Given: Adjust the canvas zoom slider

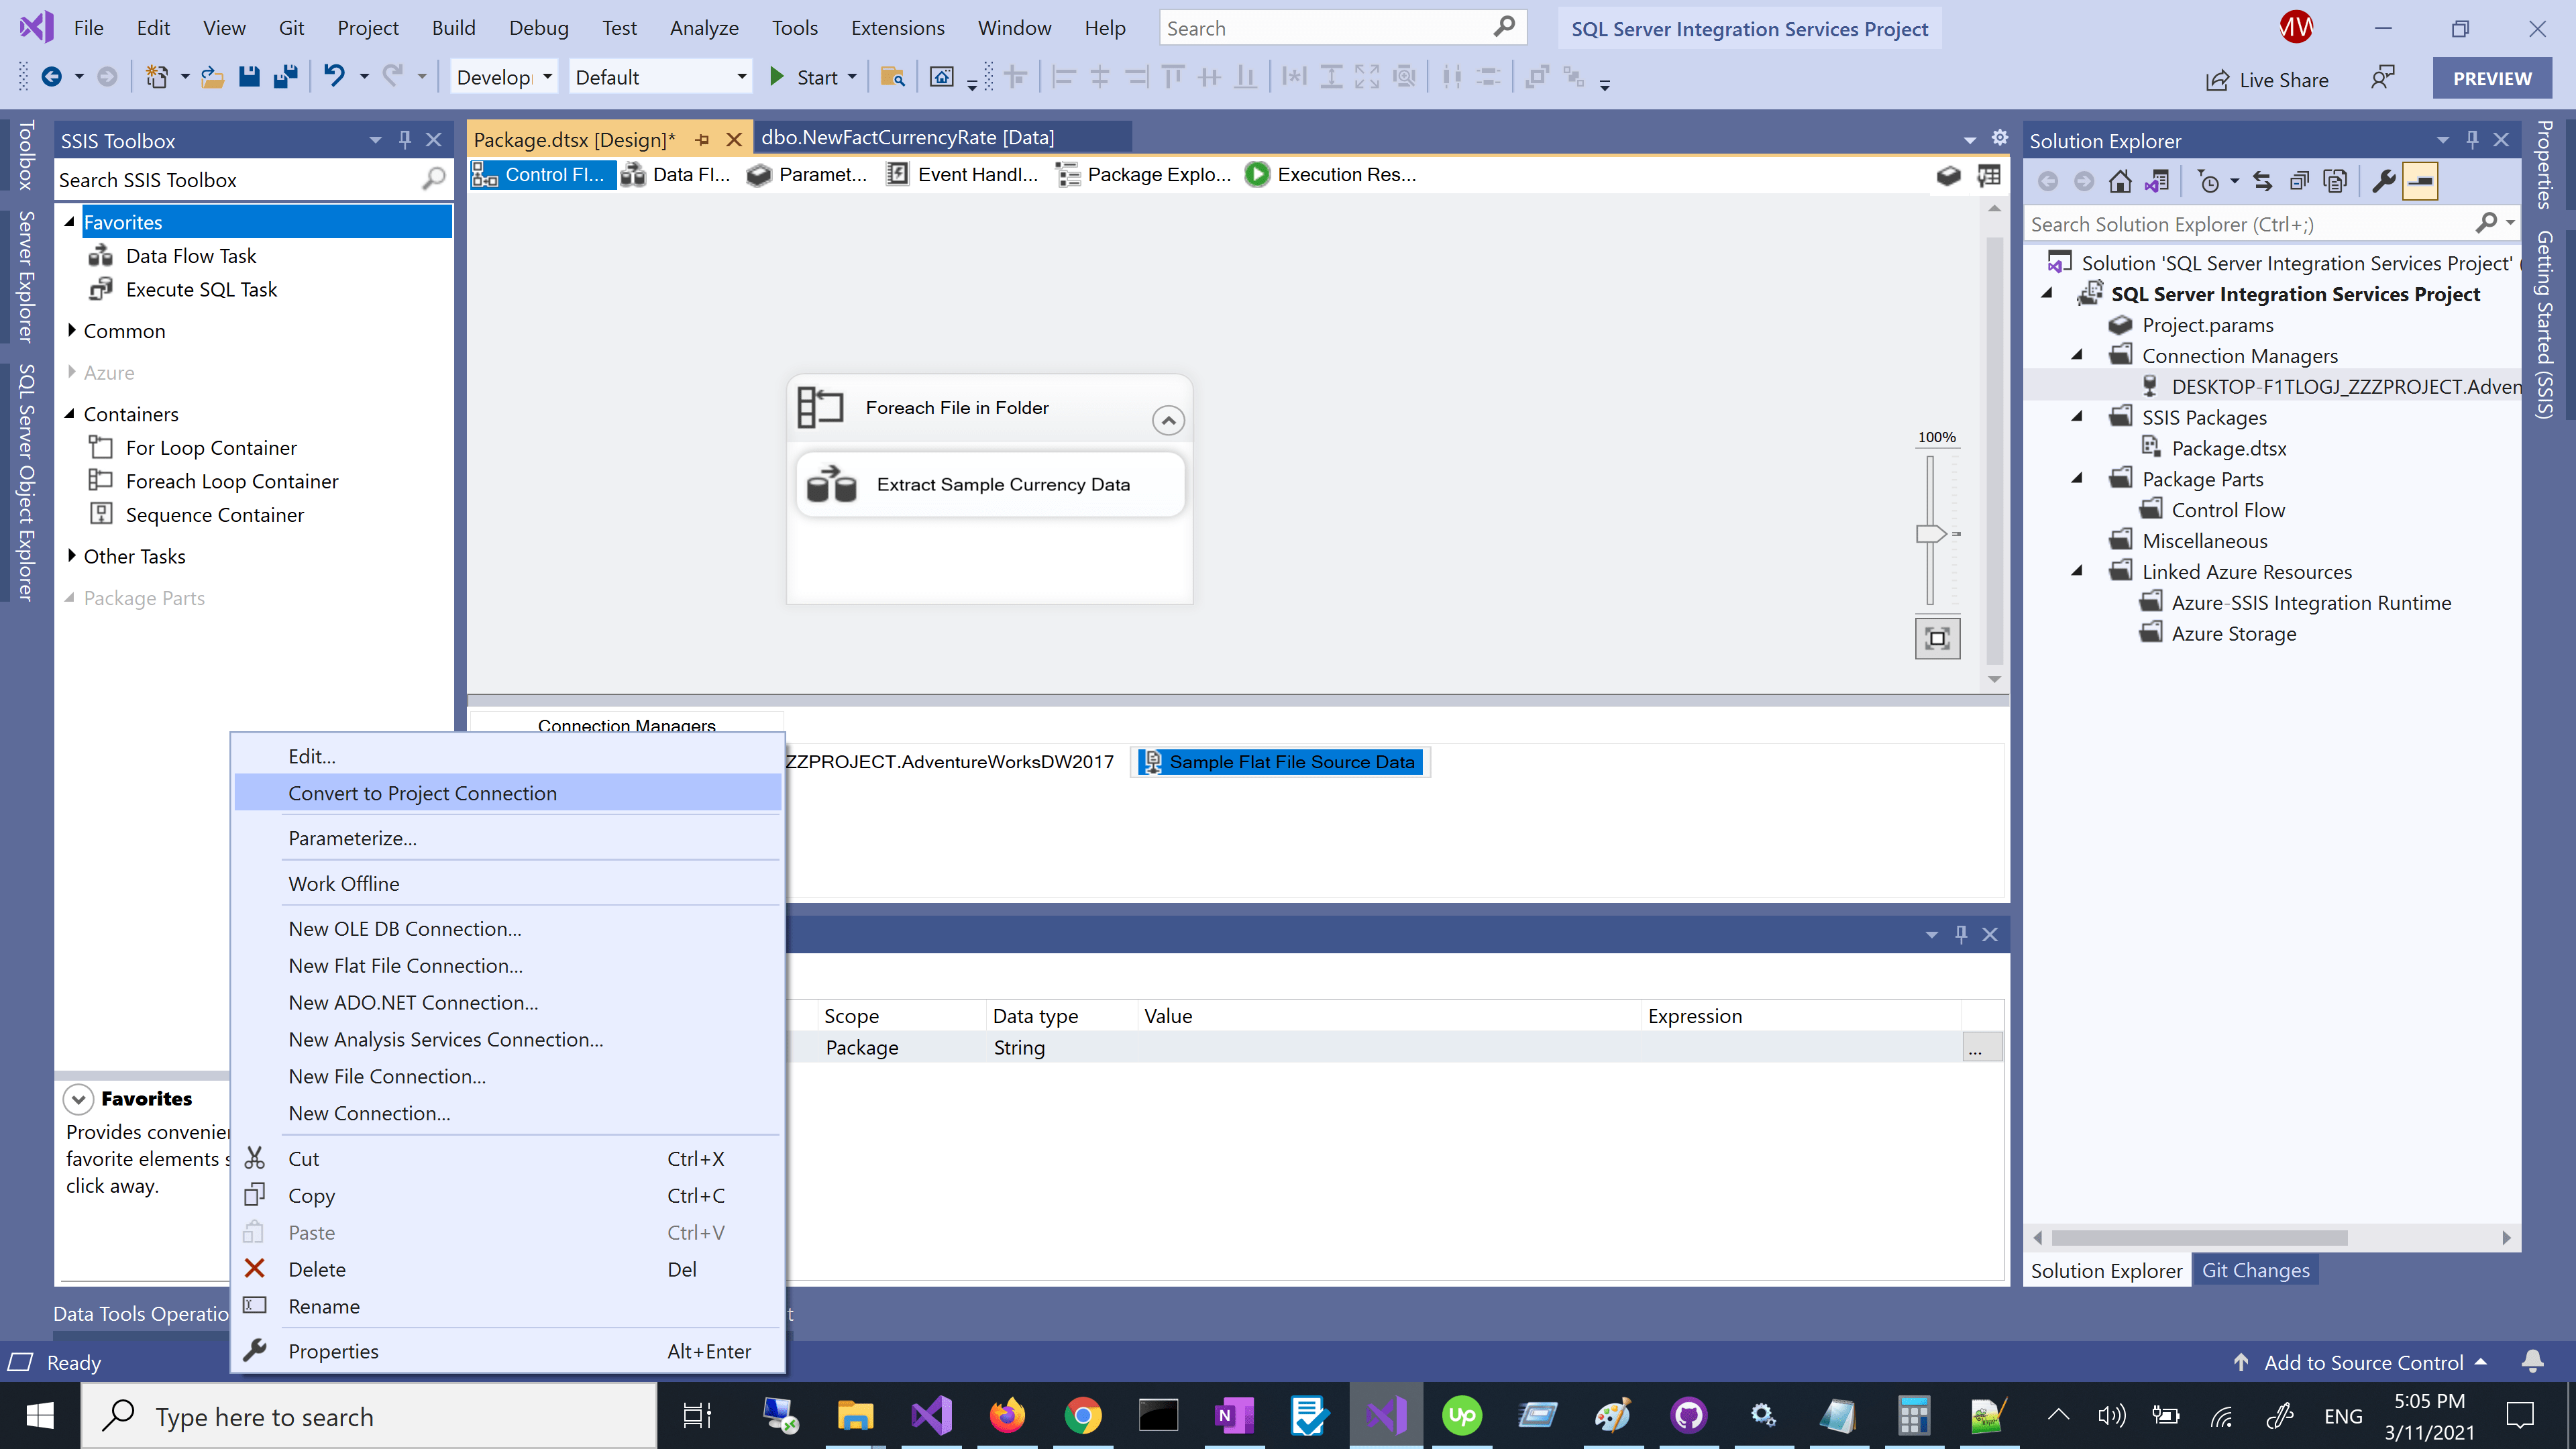Looking at the screenshot, I should tap(1930, 533).
